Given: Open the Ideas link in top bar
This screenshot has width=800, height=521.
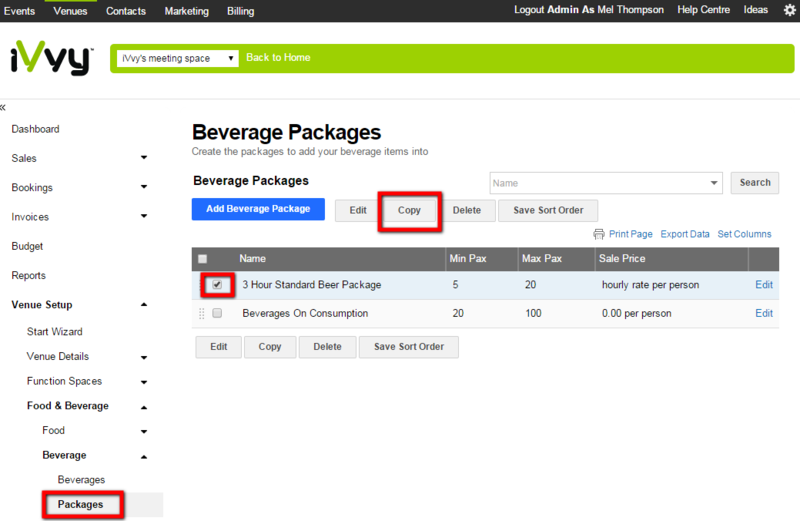Looking at the screenshot, I should tap(756, 10).
